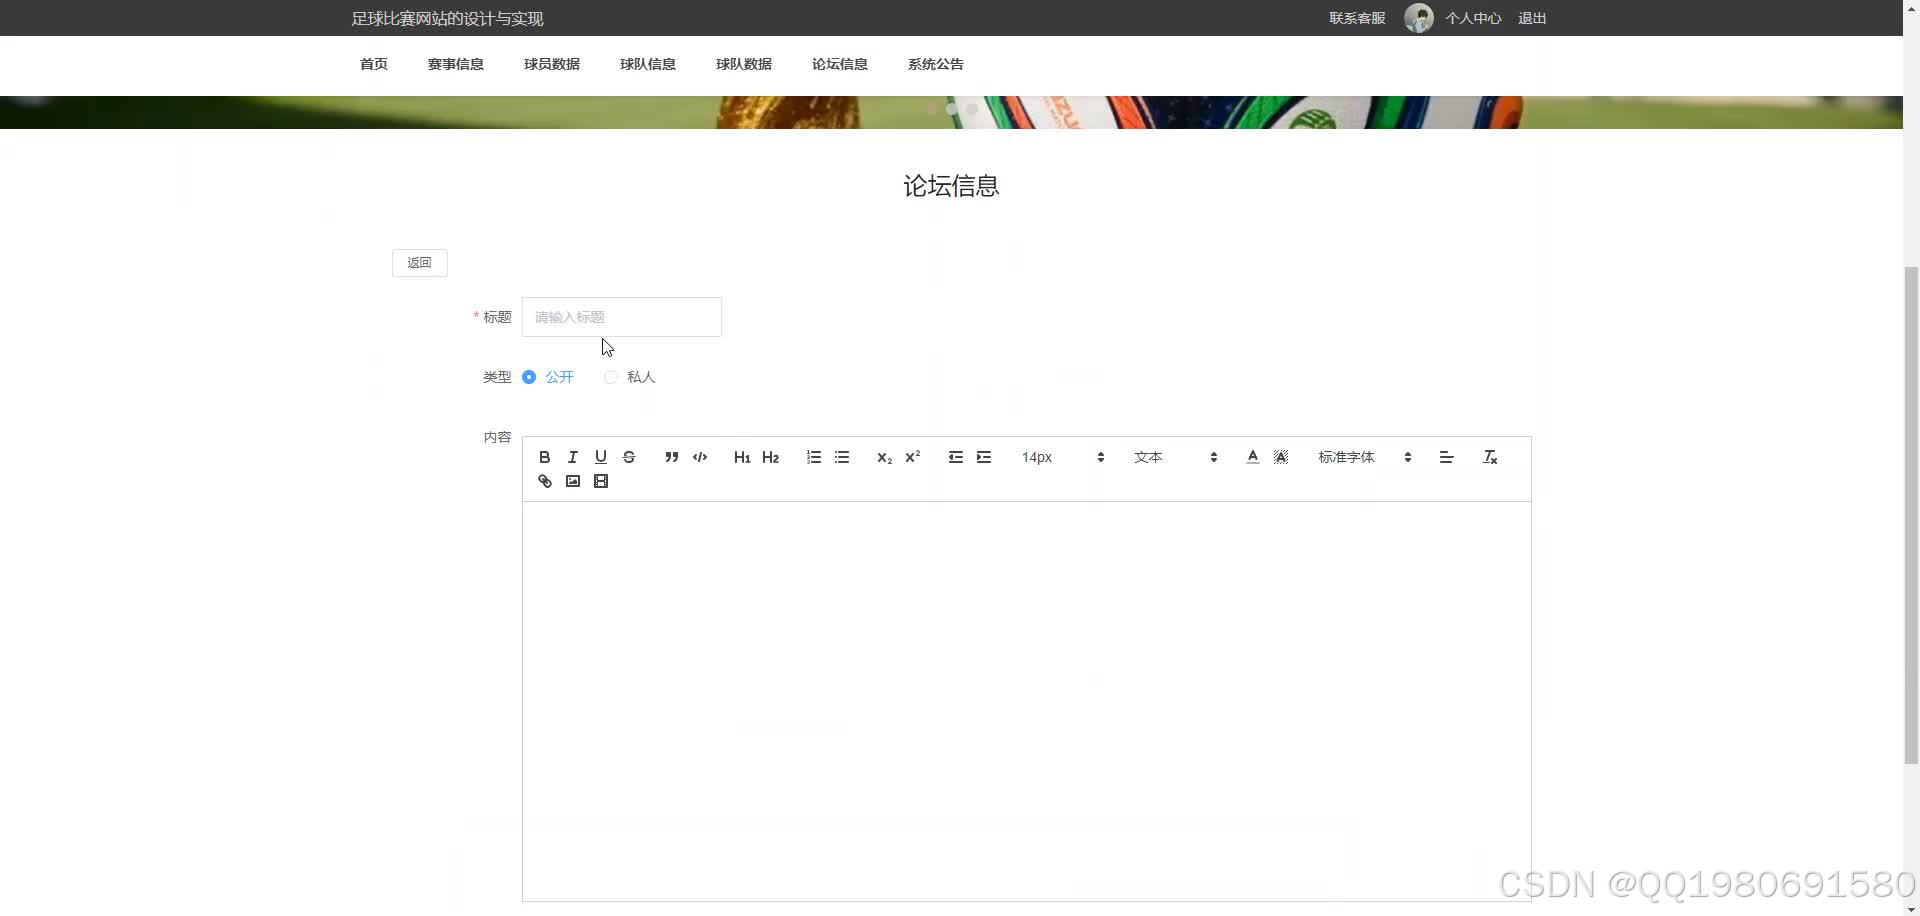Open the font color picker
The height and width of the screenshot is (916, 1920).
coord(1252,457)
